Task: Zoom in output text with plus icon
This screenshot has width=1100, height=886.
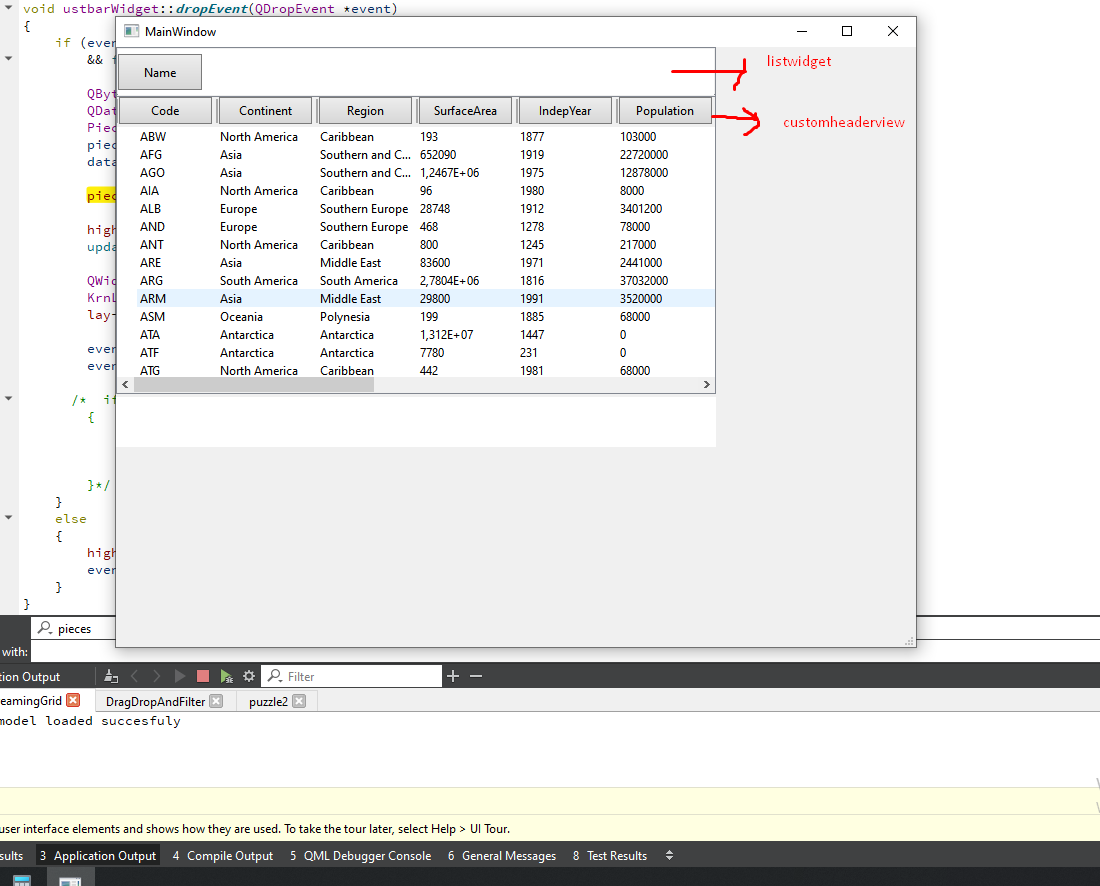Action: tap(453, 676)
